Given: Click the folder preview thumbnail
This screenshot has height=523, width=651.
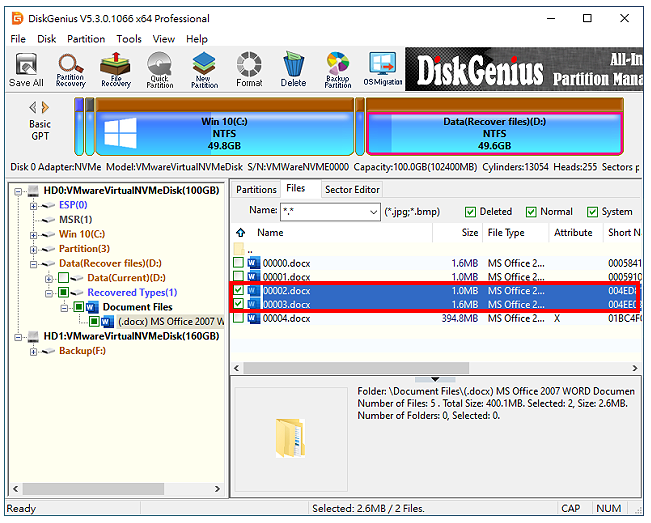Looking at the screenshot, I should 290,438.
